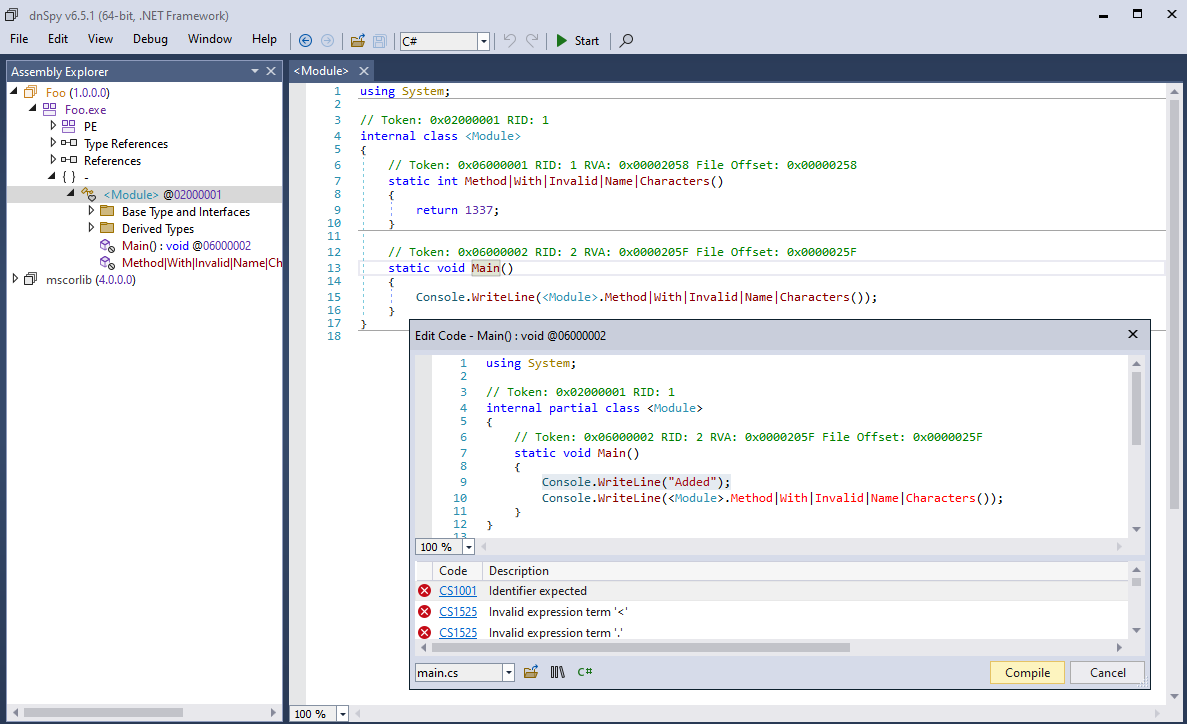Close the Assembly Explorer panel
The height and width of the screenshot is (724, 1187).
(x=271, y=71)
